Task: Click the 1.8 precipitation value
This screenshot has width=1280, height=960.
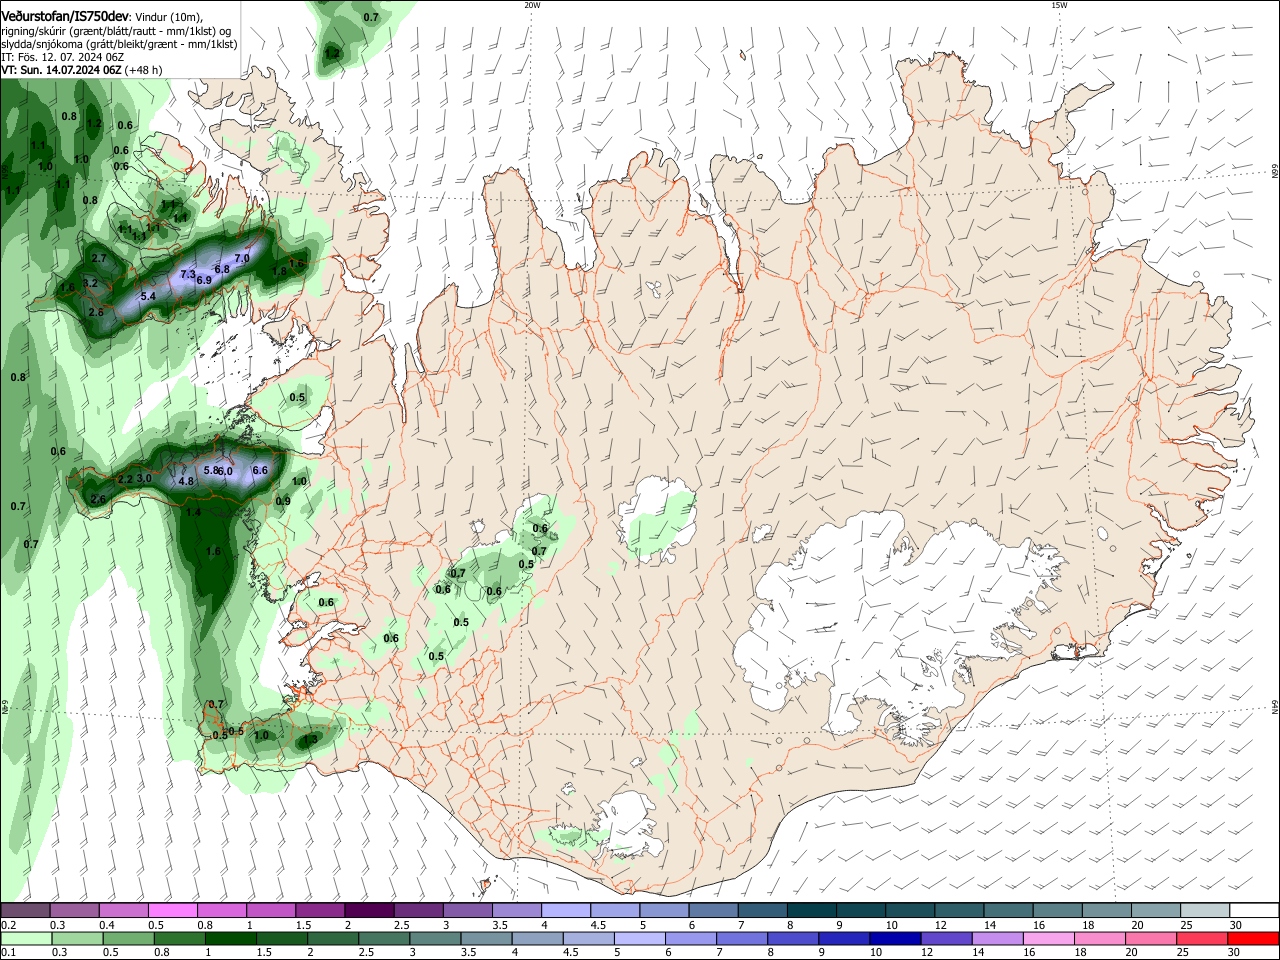Action: tap(280, 272)
